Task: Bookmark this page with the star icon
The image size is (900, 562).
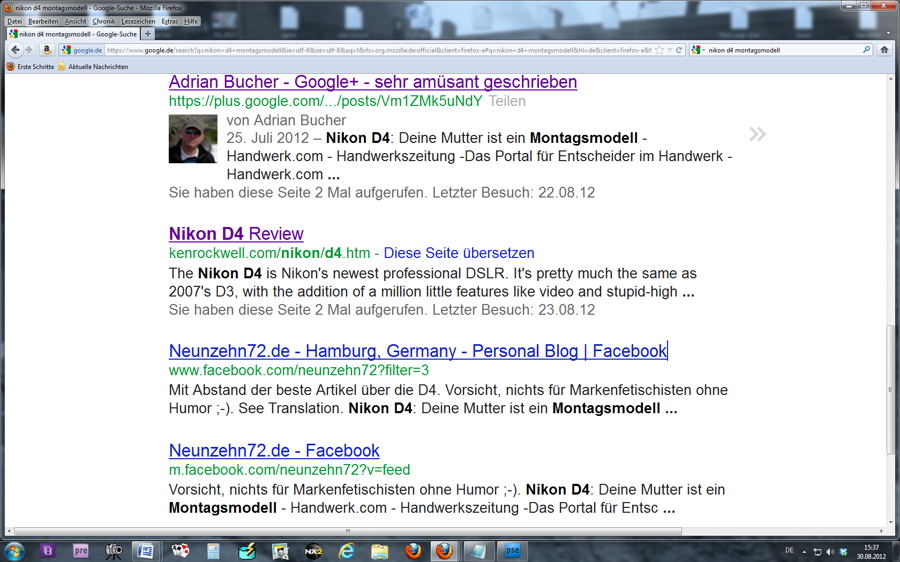Action: [660, 50]
